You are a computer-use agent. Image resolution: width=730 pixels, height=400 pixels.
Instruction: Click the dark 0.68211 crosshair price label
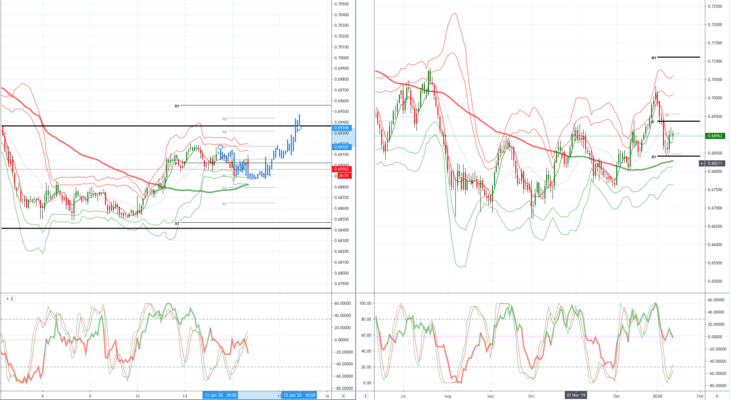pyautogui.click(x=712, y=163)
